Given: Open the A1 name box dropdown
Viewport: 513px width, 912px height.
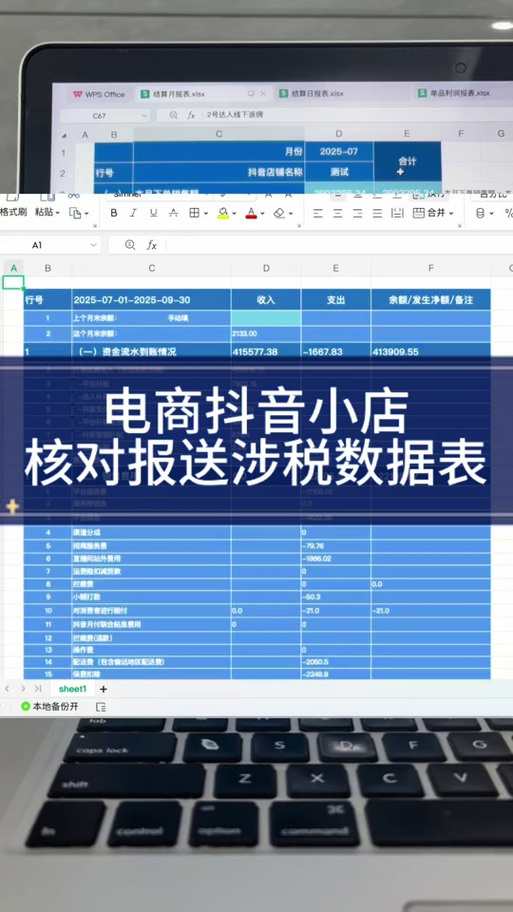Looking at the screenshot, I should click(x=94, y=245).
